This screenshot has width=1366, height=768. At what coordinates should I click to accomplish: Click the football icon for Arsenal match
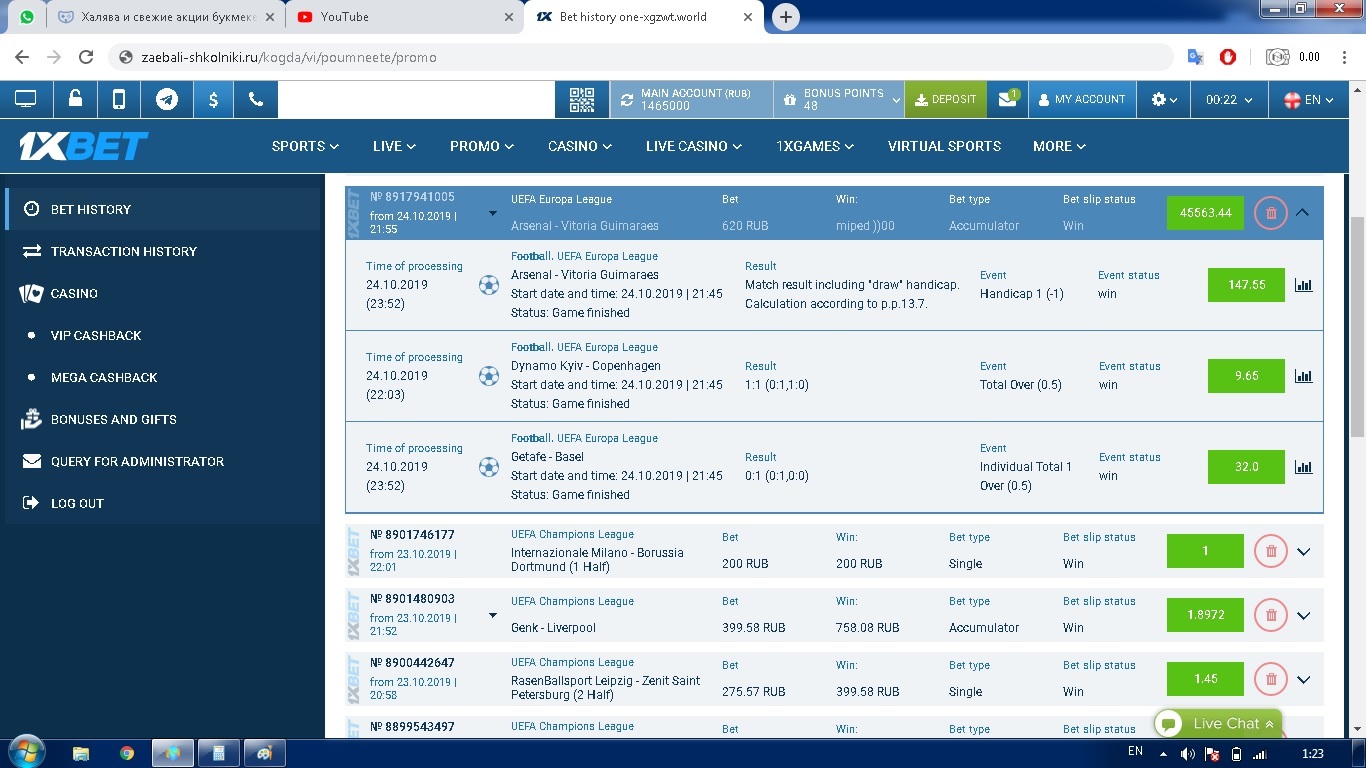click(x=488, y=285)
